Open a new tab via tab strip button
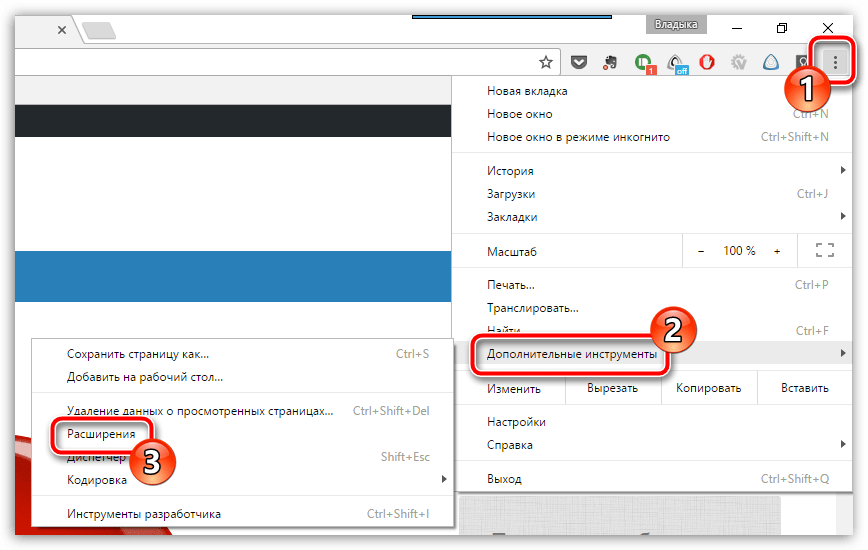The image size is (868, 550). point(99,30)
